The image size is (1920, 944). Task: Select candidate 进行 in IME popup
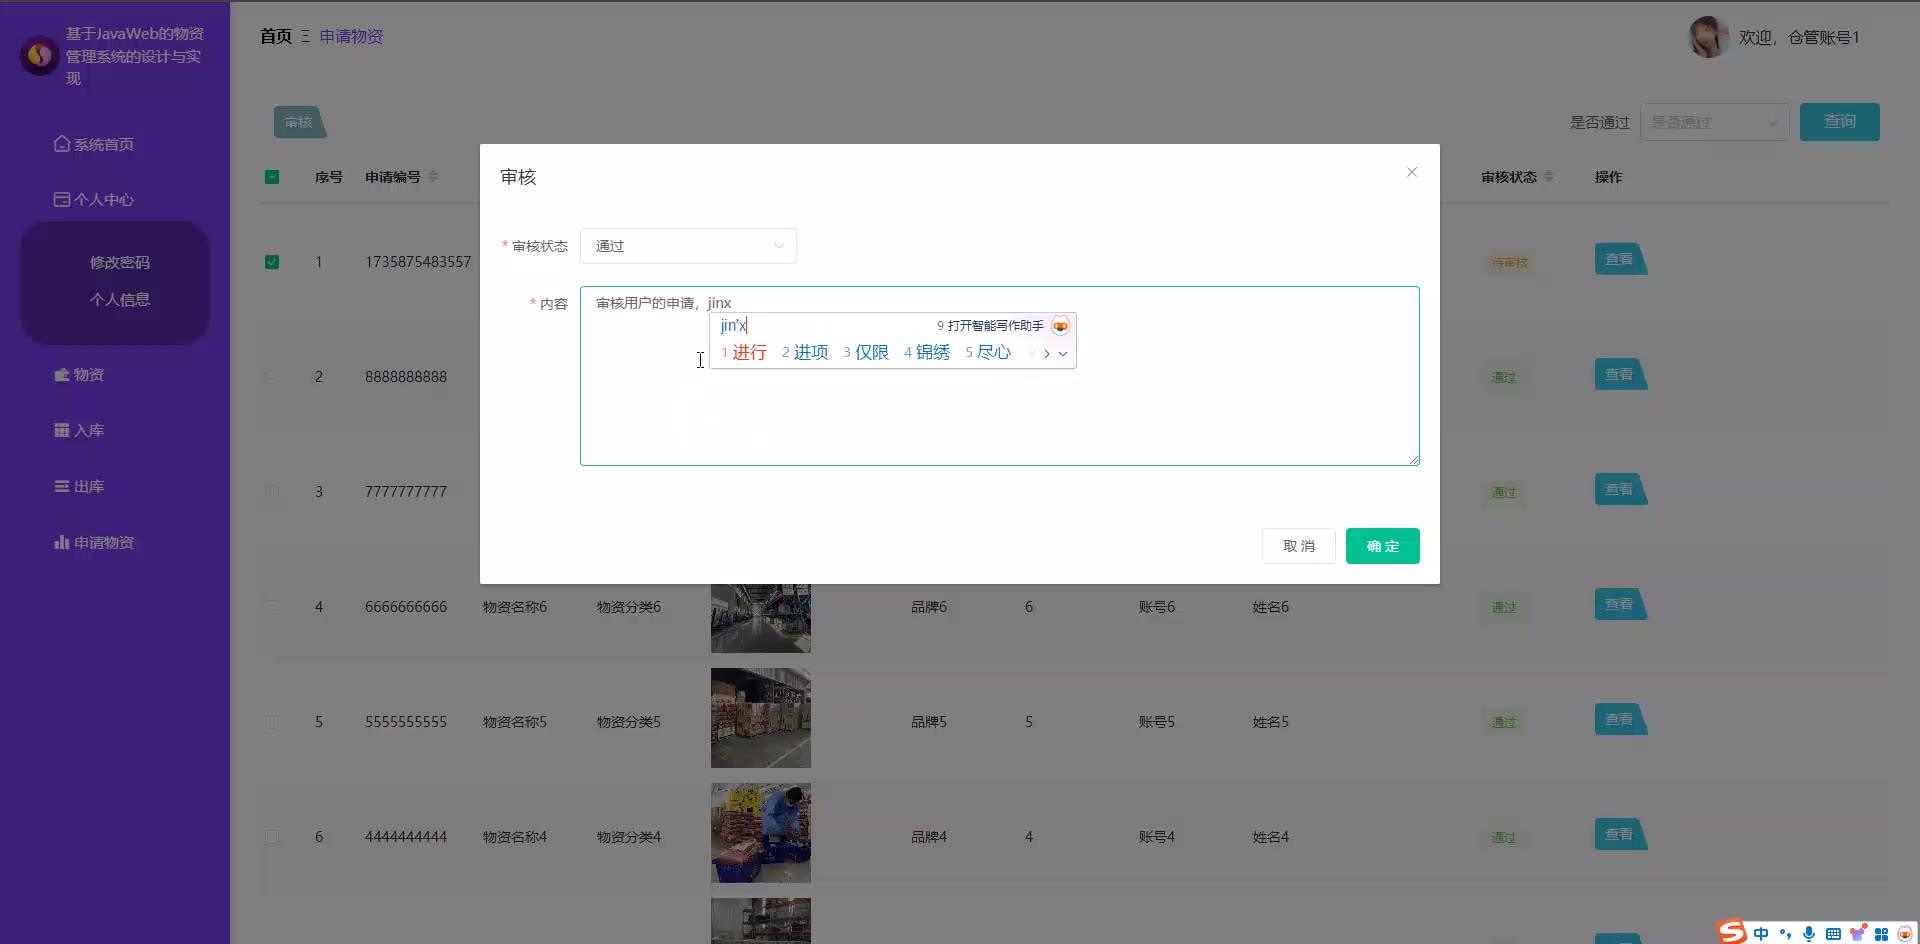744,352
